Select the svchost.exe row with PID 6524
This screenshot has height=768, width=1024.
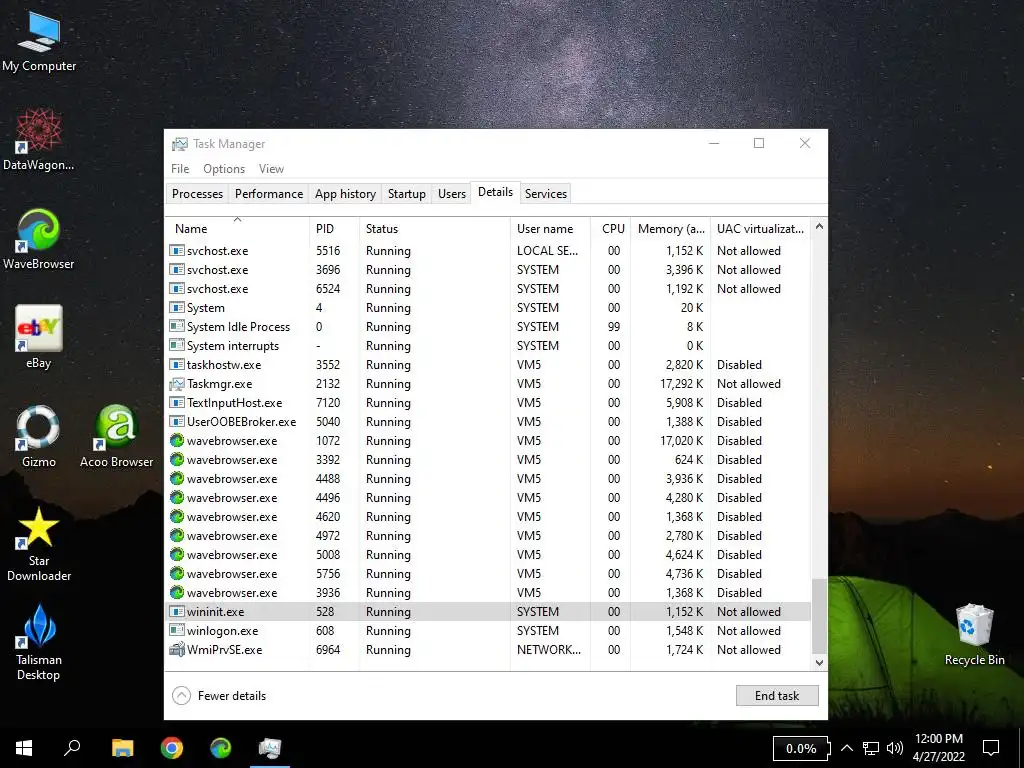[x=488, y=289]
